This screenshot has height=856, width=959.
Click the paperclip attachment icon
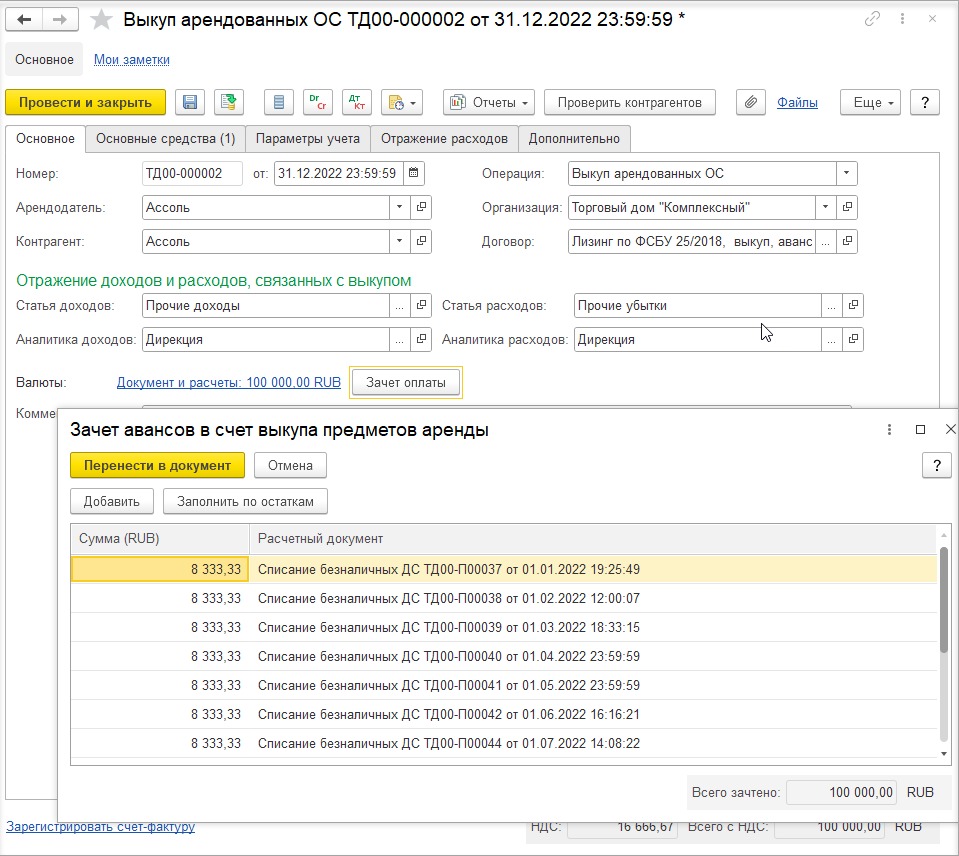tap(750, 102)
